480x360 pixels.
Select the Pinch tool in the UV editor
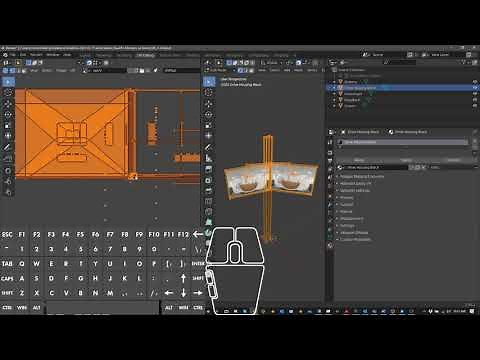(x=8, y=193)
